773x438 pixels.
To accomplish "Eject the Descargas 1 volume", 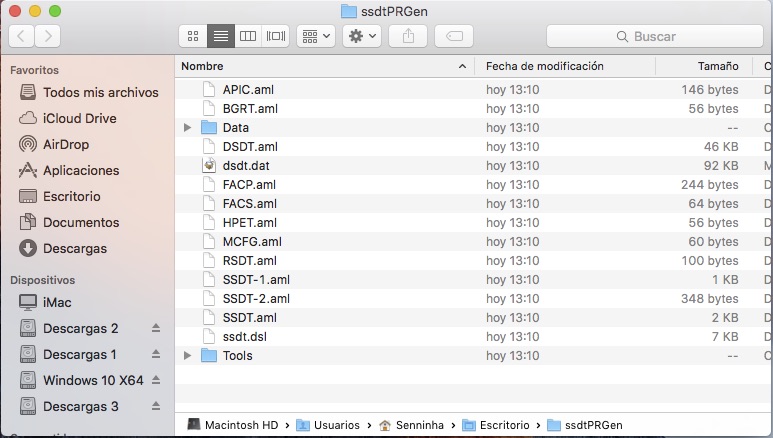I will 156,354.
